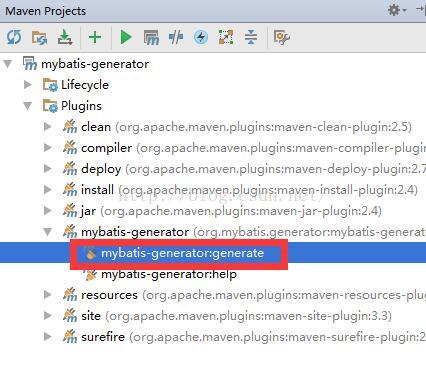Viewport: 426px width, 369px height.
Task: Select the mybatis-generator root project label
Action: coord(95,64)
